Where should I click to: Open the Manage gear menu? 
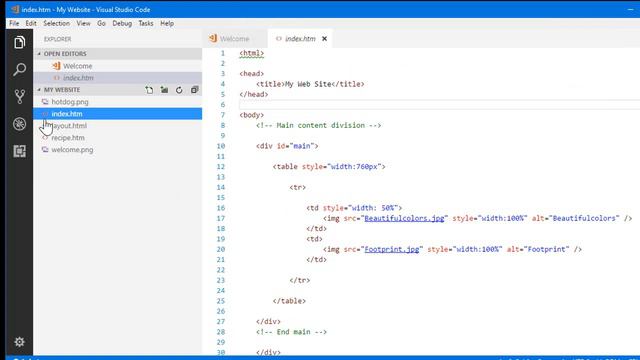click(x=19, y=342)
